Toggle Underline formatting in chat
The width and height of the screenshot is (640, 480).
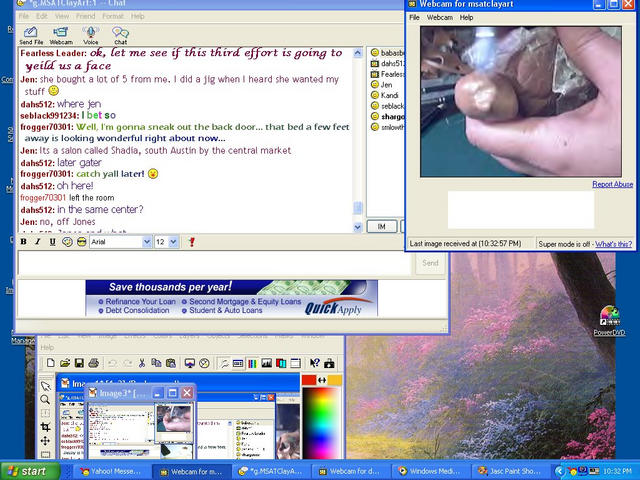click(x=52, y=242)
